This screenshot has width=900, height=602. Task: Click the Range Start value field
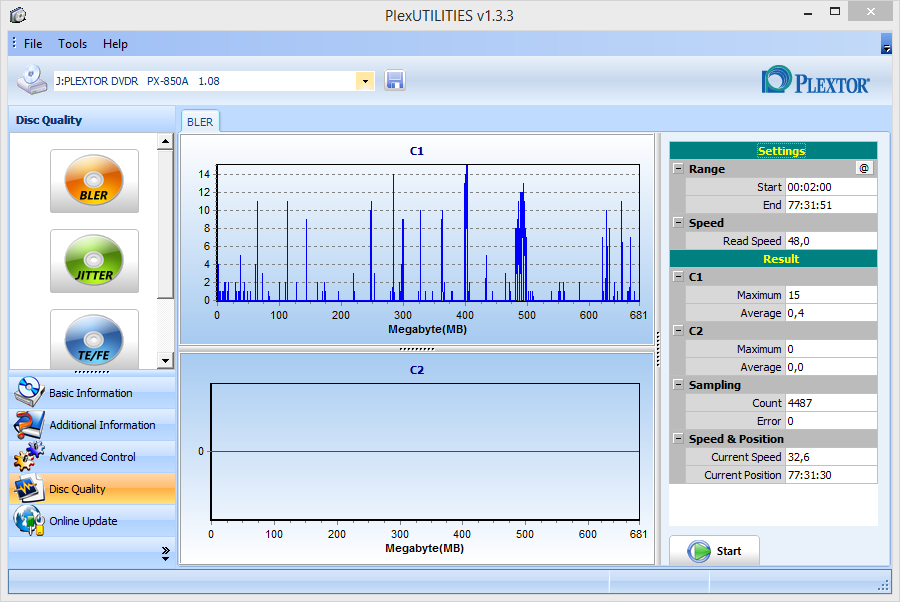831,187
